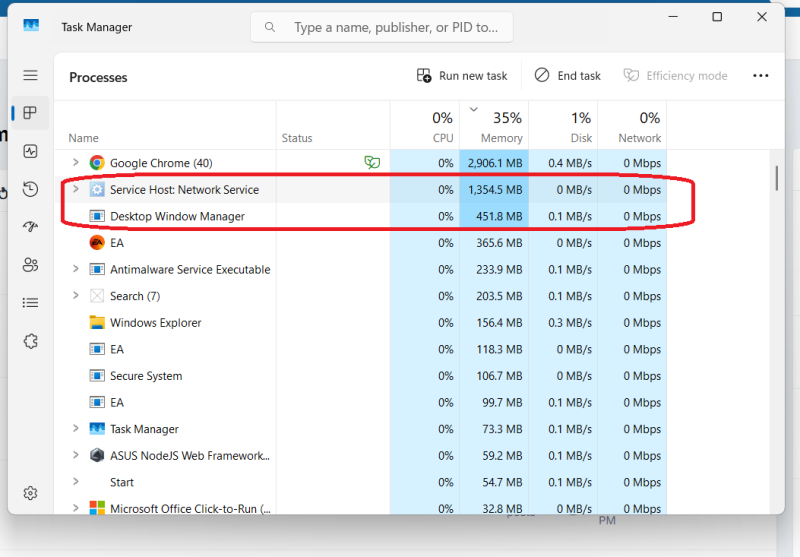The image size is (800, 557).
Task: Open Task Manager settings gear
Action: coord(30,493)
